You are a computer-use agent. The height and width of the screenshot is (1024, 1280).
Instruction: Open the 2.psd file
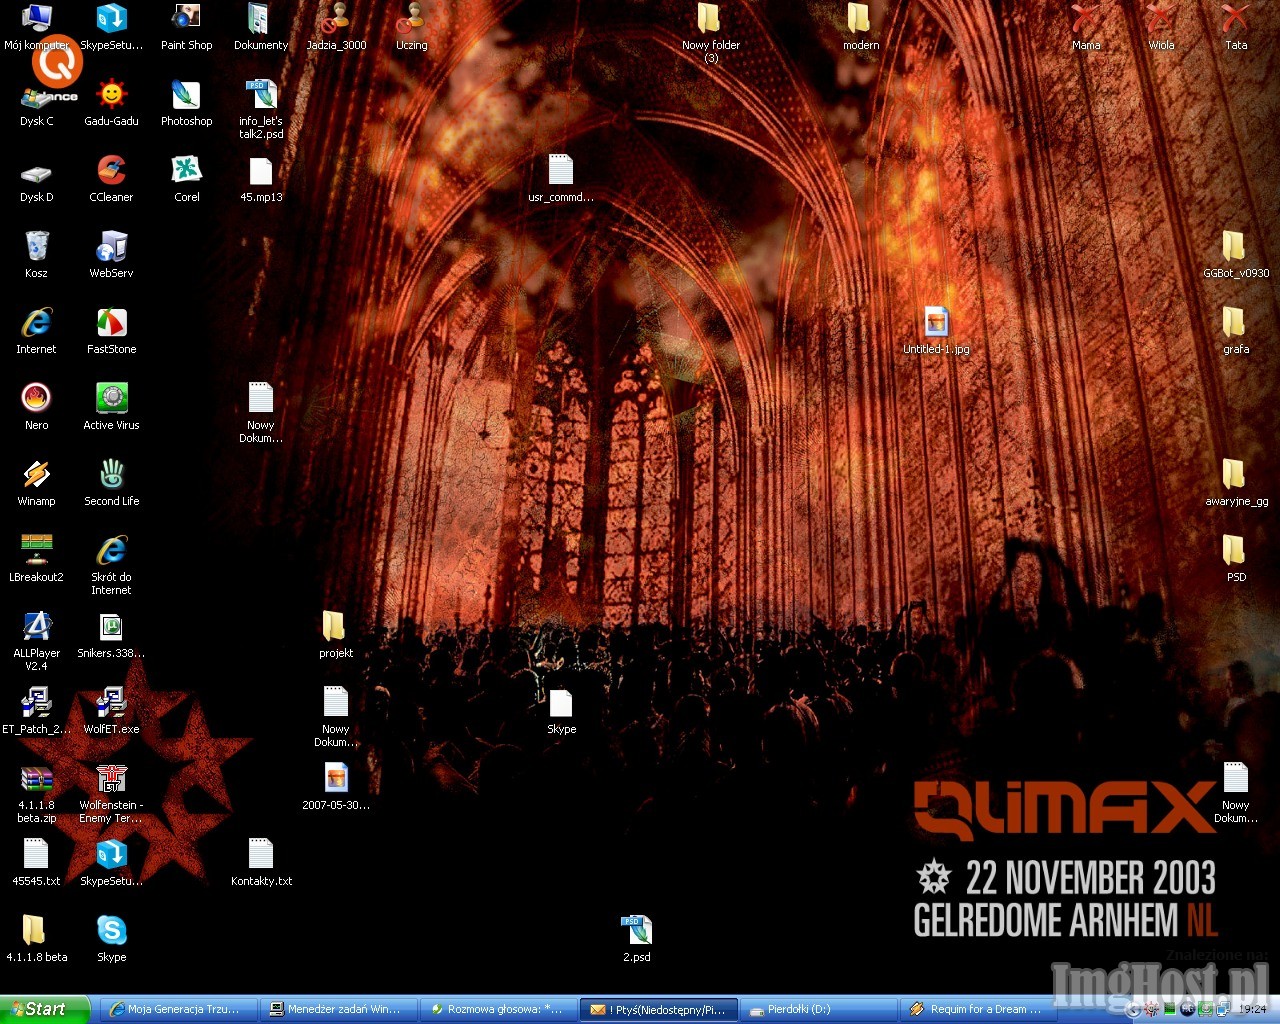[636, 939]
